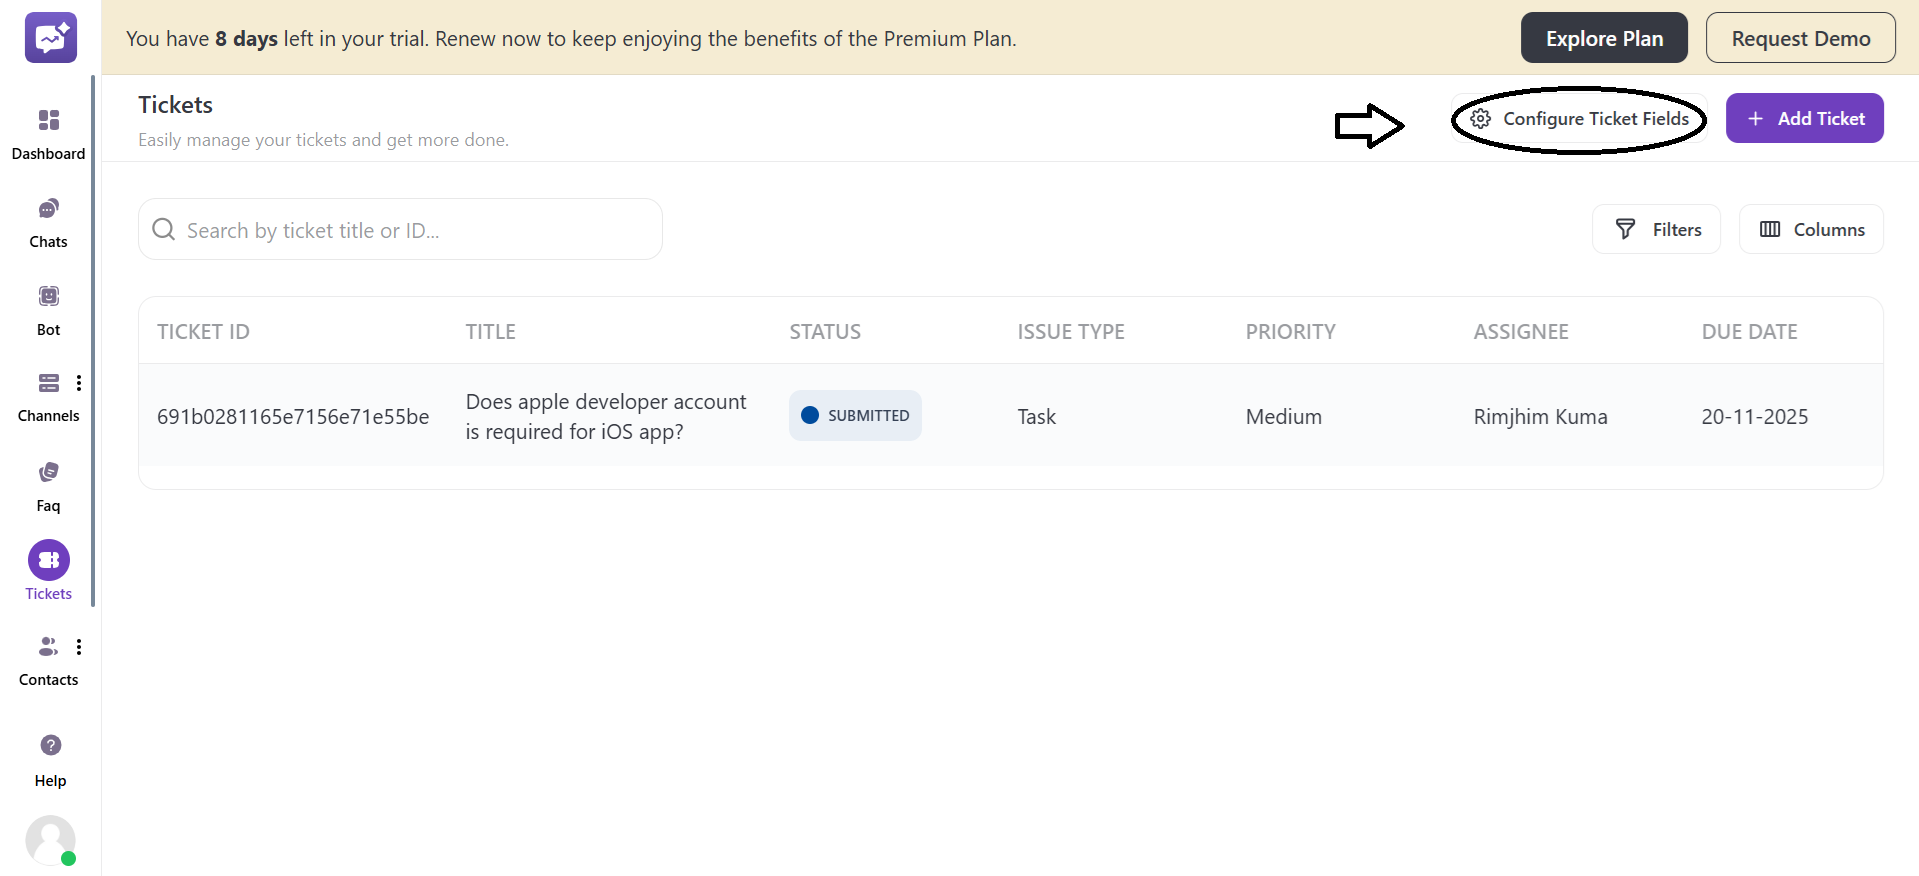
Task: Click the user profile avatar
Action: click(x=51, y=840)
